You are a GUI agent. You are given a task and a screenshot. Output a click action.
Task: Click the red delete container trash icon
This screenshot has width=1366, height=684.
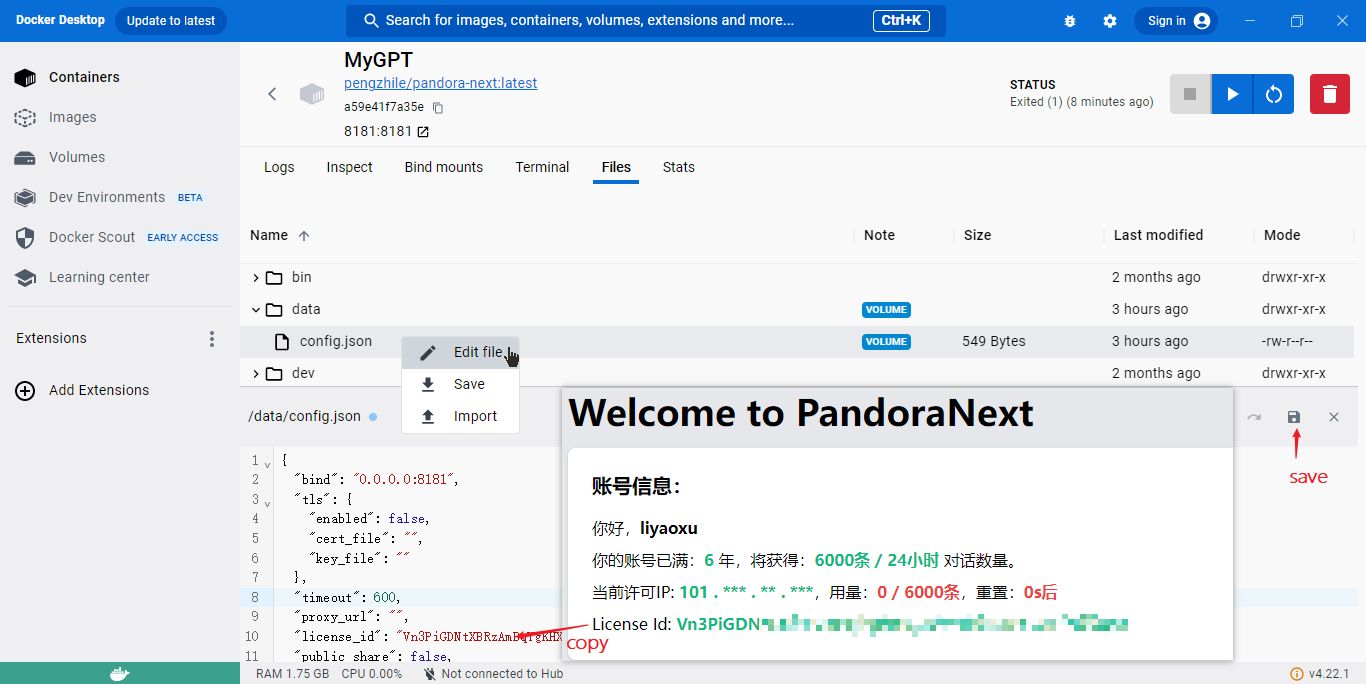1329,94
